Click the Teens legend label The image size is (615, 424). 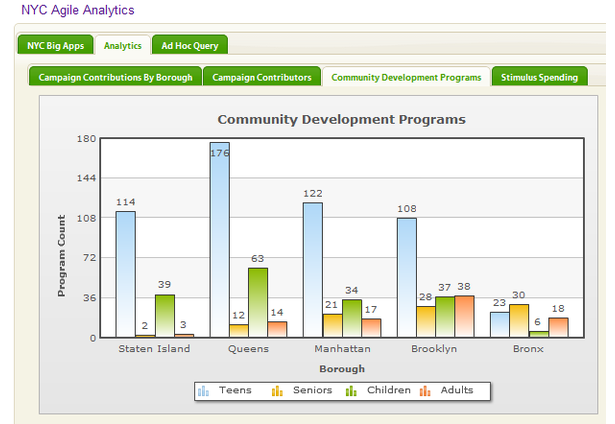pos(235,390)
